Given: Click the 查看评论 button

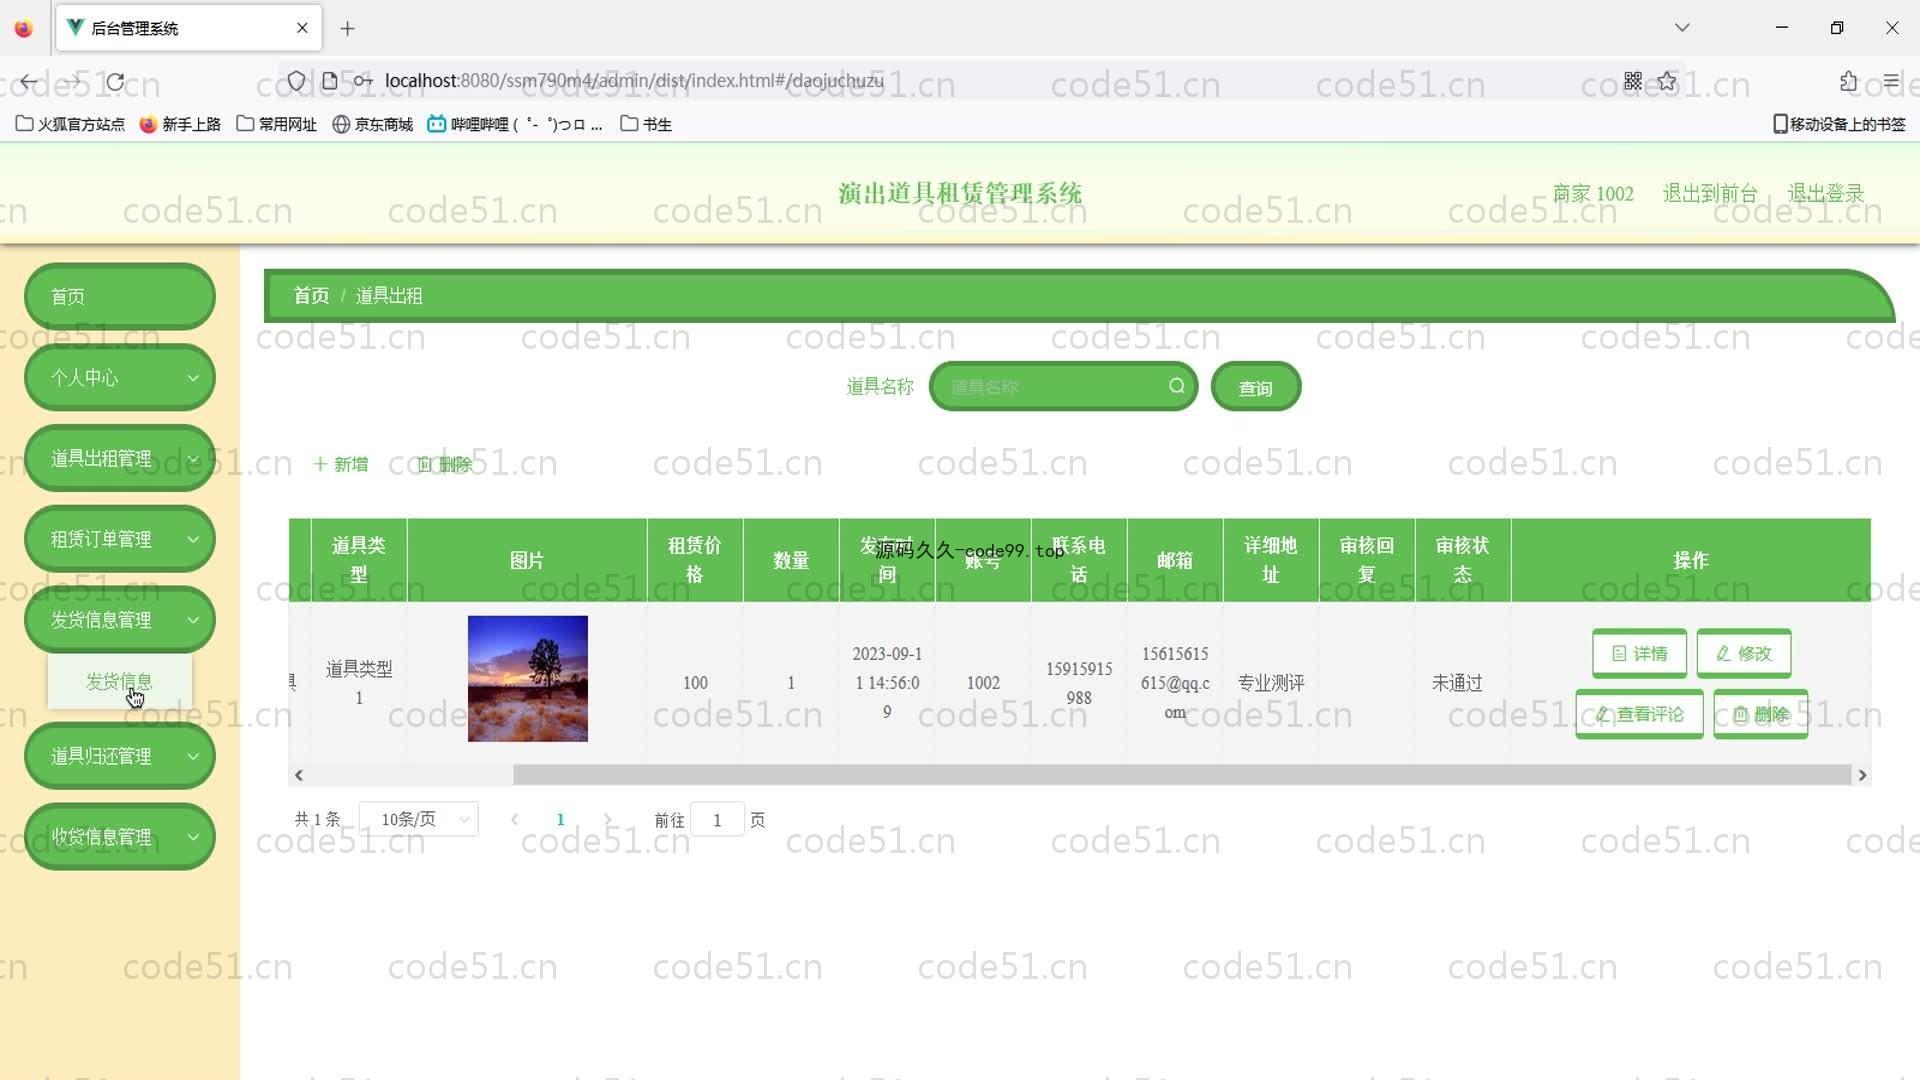Looking at the screenshot, I should (1639, 714).
